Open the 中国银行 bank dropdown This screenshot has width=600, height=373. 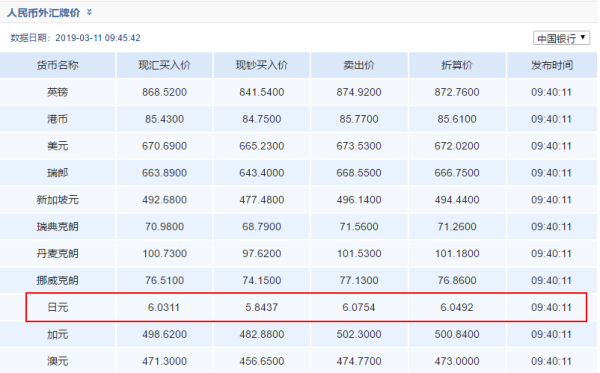(x=561, y=38)
